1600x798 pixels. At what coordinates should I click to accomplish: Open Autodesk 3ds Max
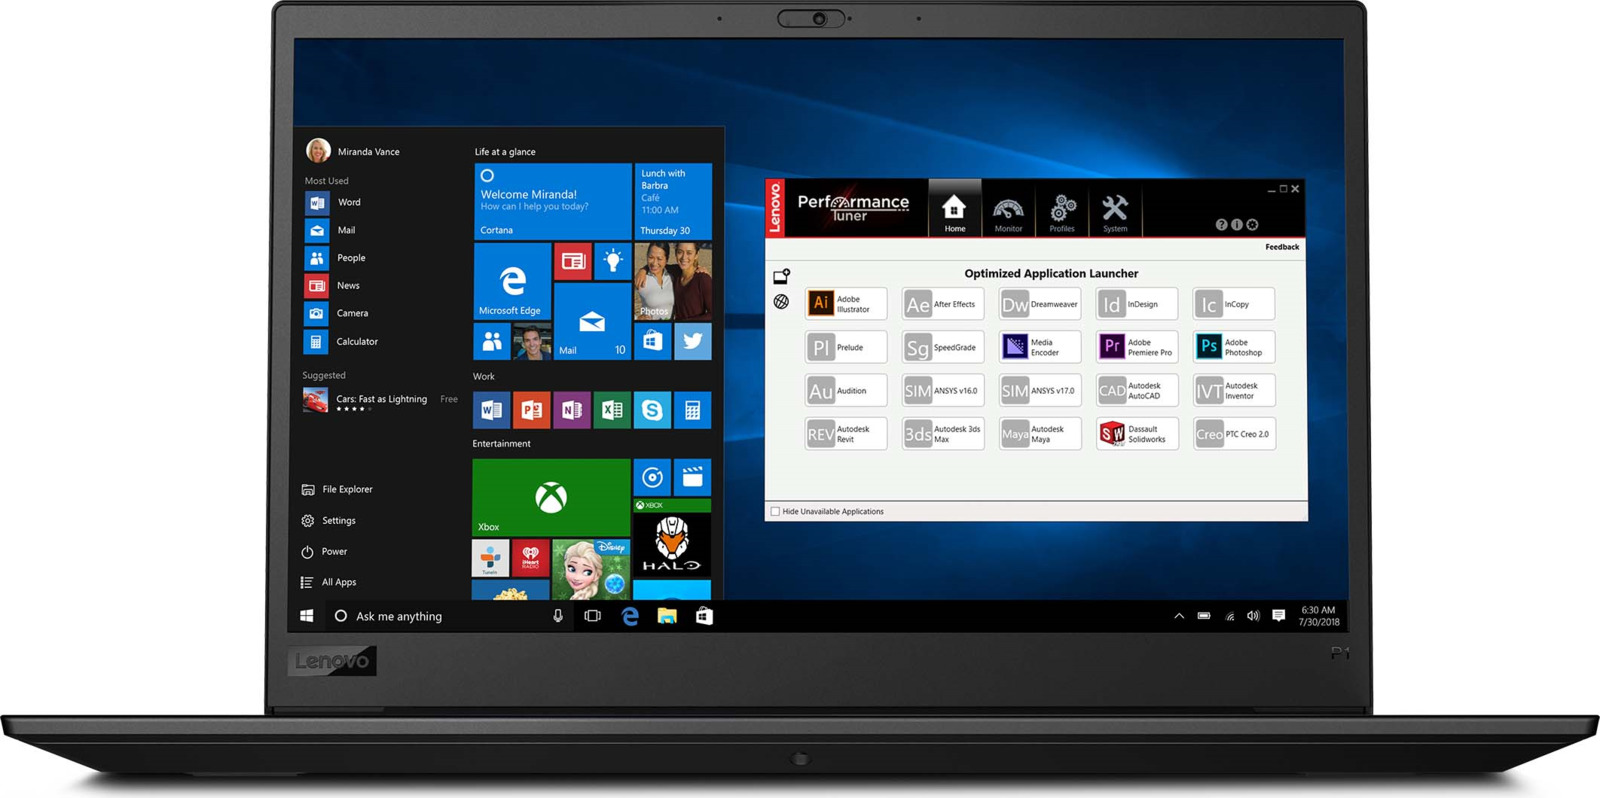pyautogui.click(x=943, y=434)
